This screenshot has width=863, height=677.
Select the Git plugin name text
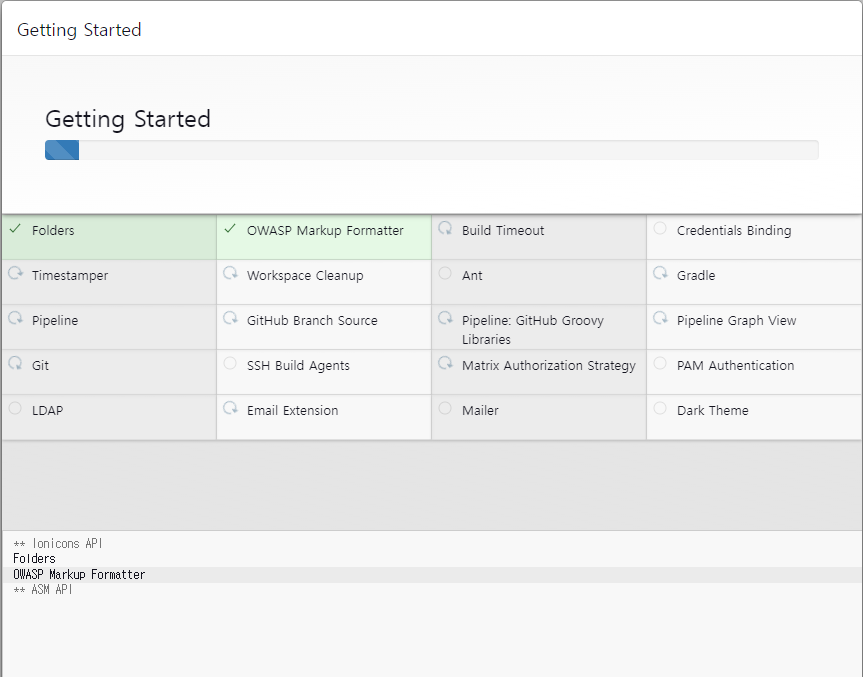coord(40,365)
